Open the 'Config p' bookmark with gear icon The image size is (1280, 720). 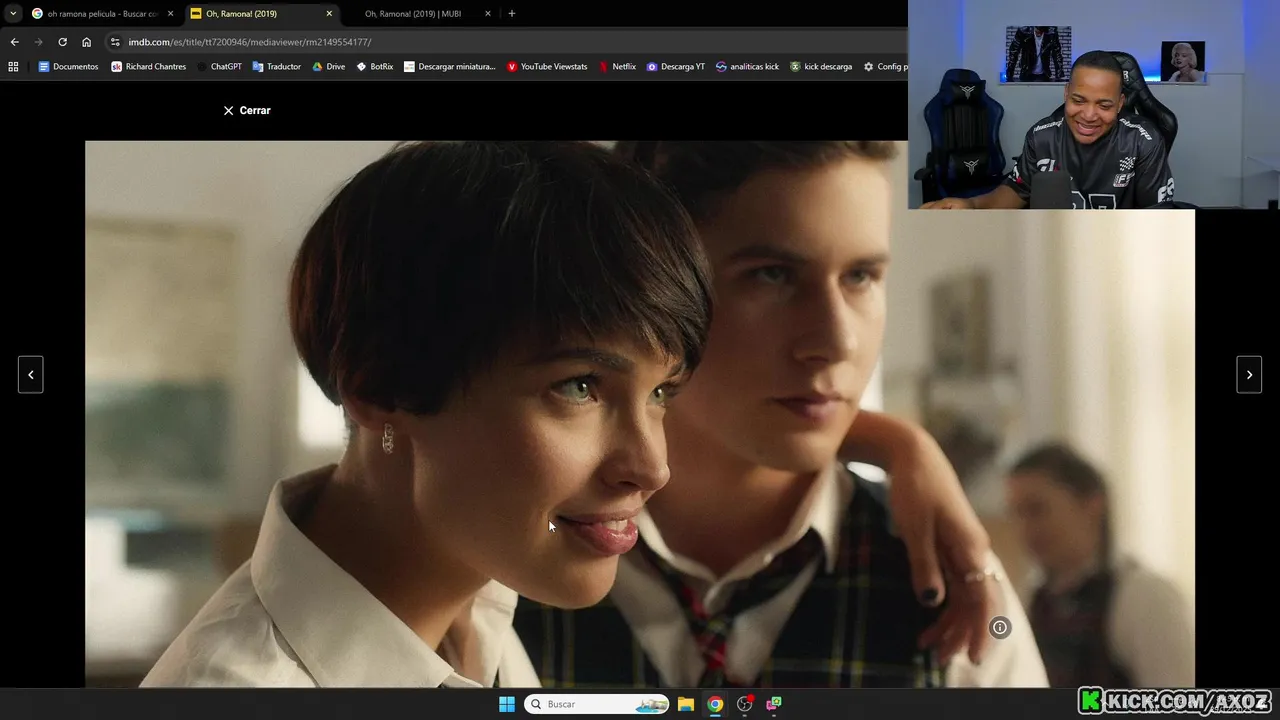point(885,67)
